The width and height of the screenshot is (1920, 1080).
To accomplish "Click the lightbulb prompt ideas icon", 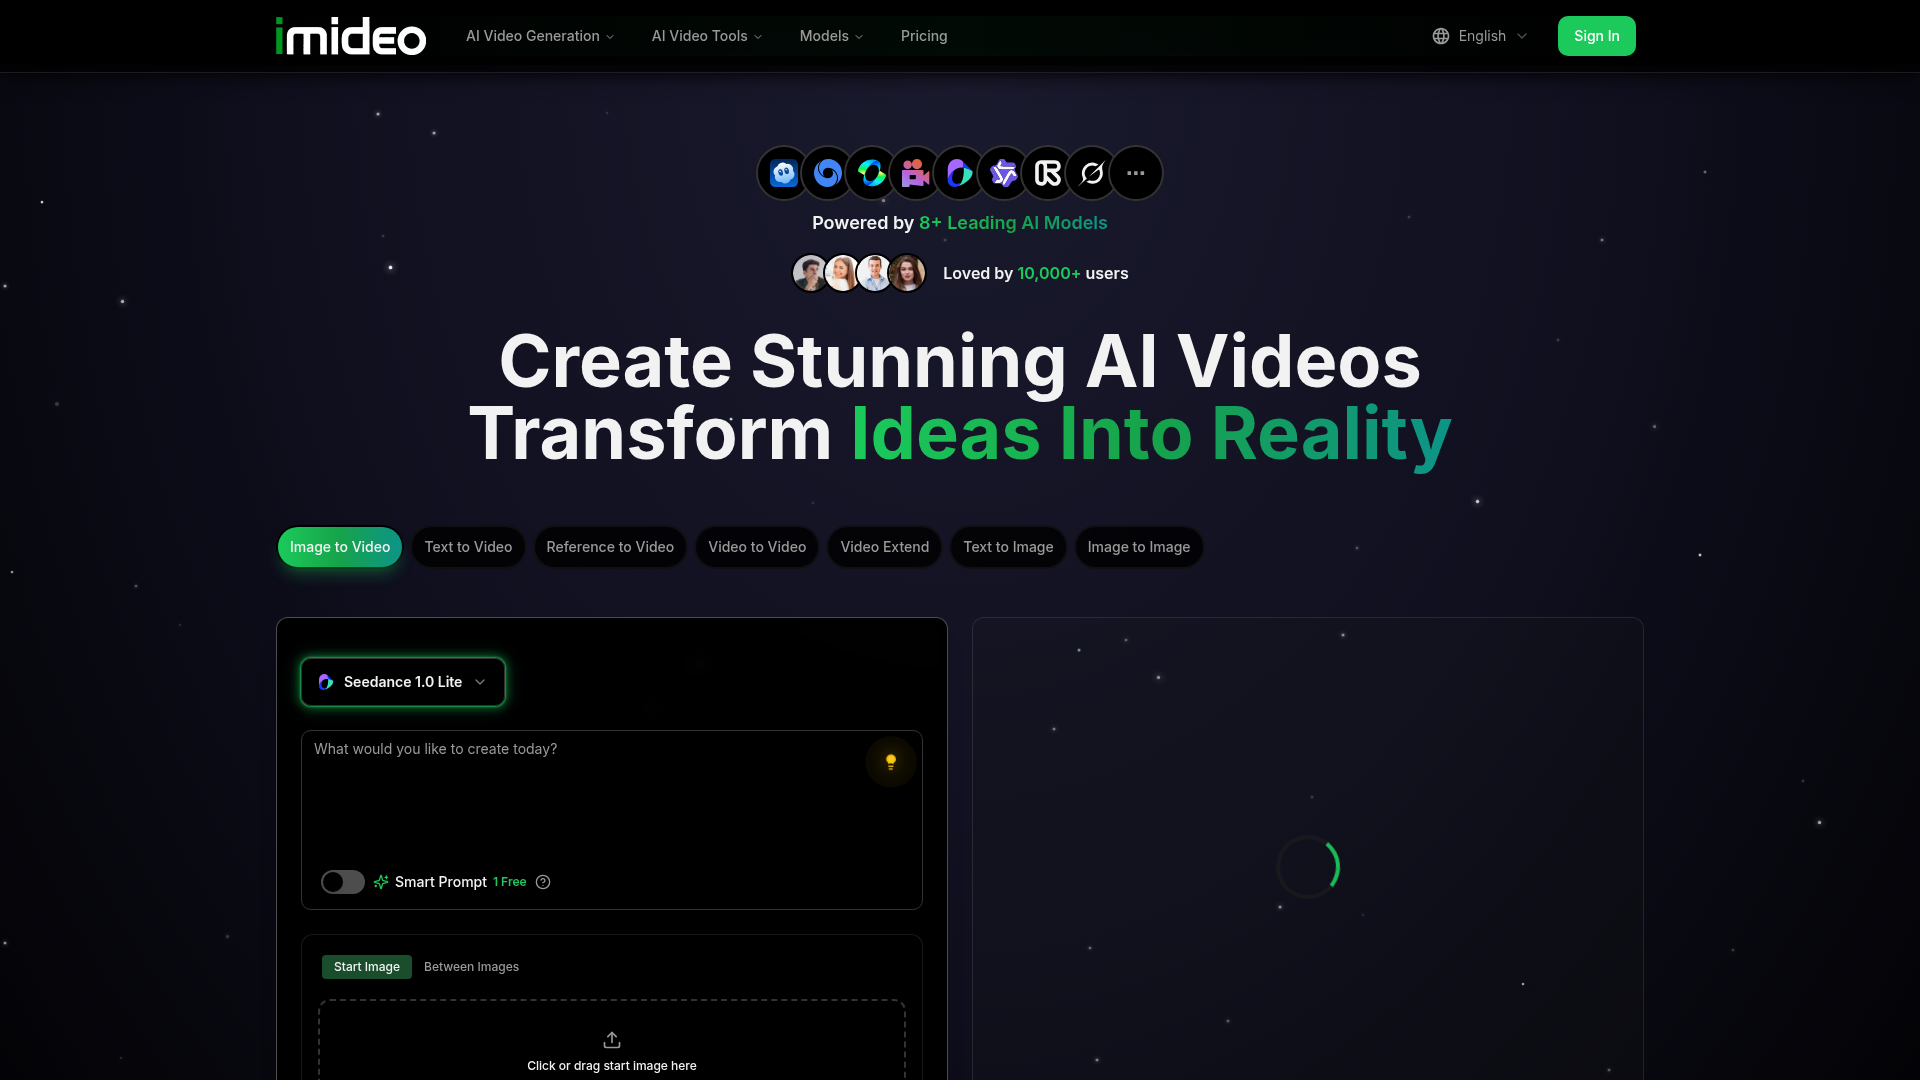I will [890, 762].
